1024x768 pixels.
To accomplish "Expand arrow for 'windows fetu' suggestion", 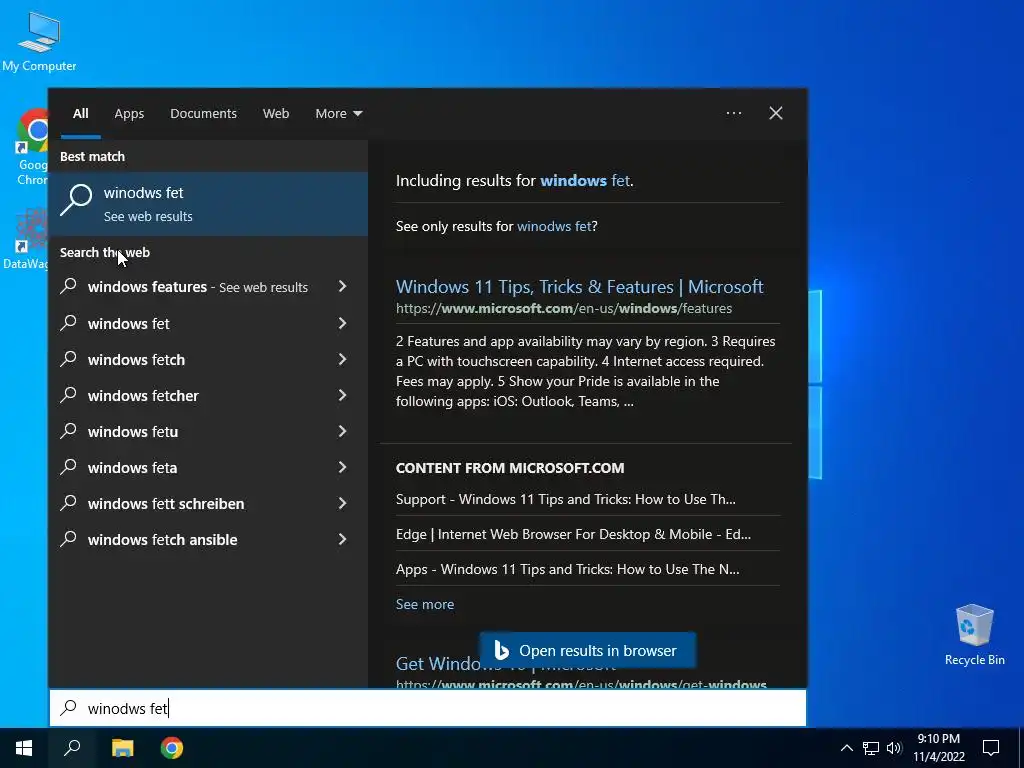I will coord(342,431).
